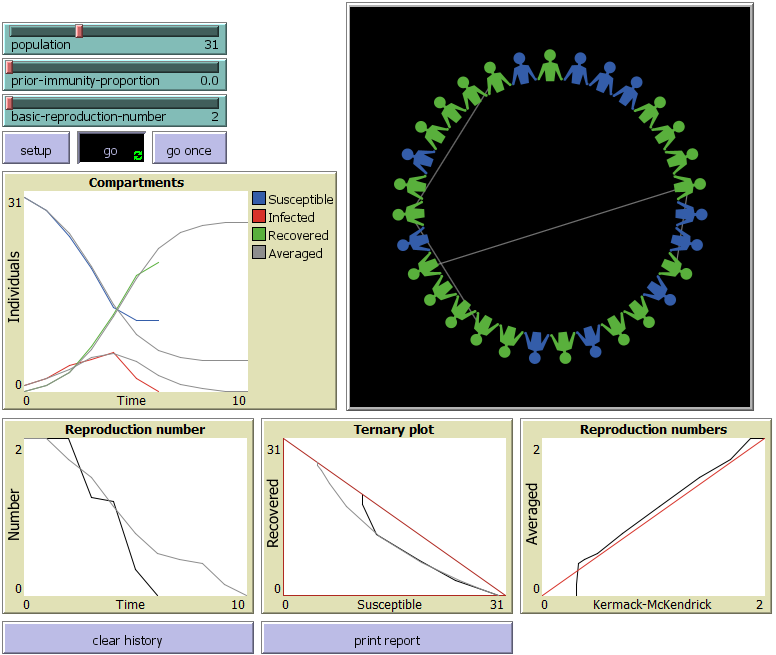This screenshot has width=776, height=655.
Task: Click the clear history button
Action: tap(128, 638)
